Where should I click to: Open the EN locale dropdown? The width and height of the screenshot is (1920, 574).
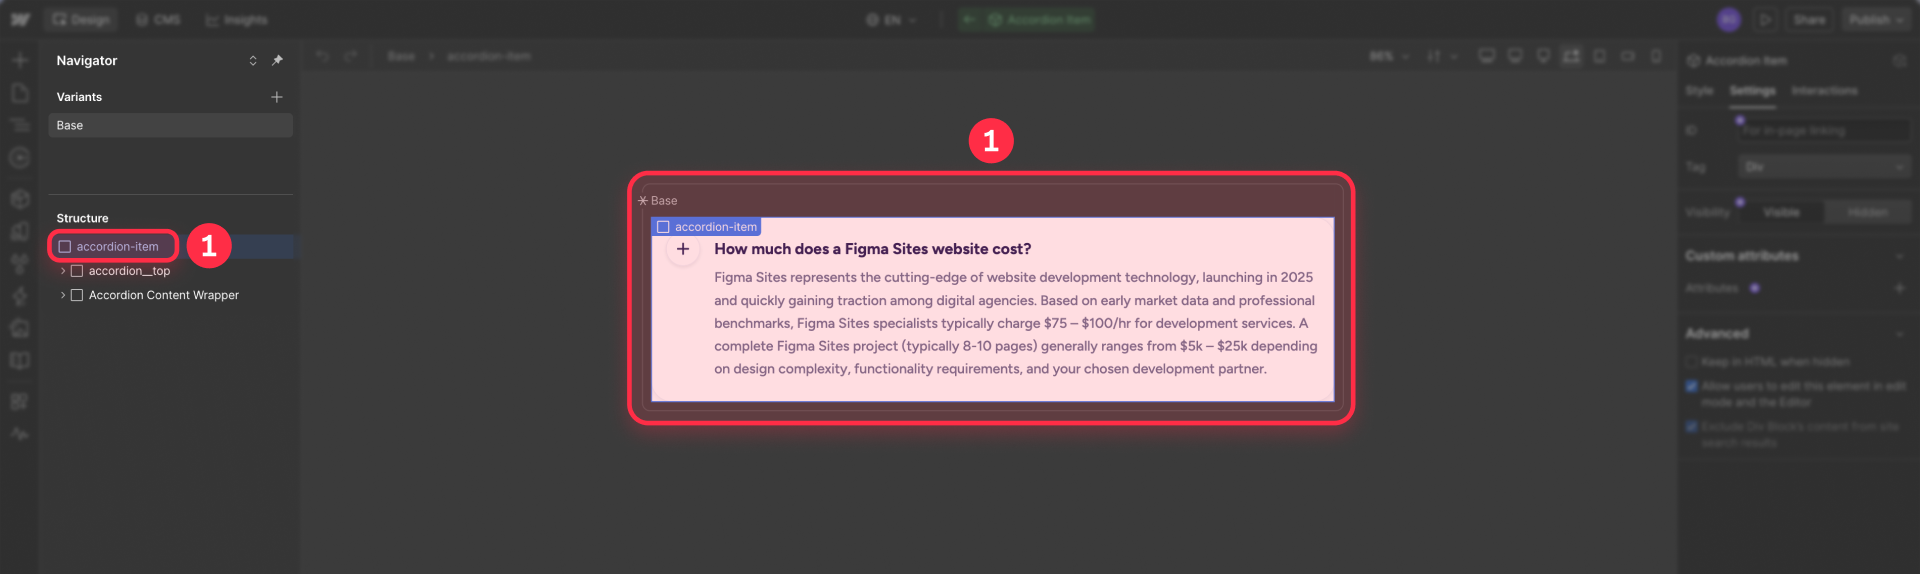[891, 20]
